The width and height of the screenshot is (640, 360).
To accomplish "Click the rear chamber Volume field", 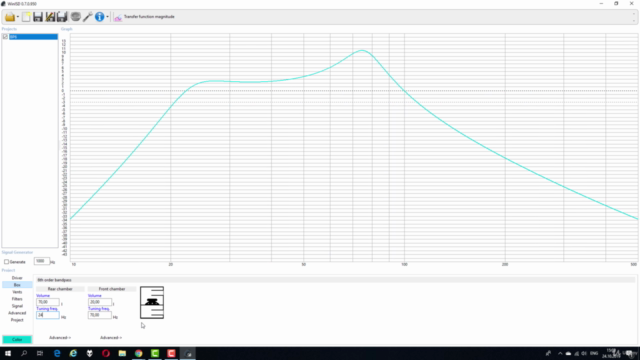I will [48, 302].
